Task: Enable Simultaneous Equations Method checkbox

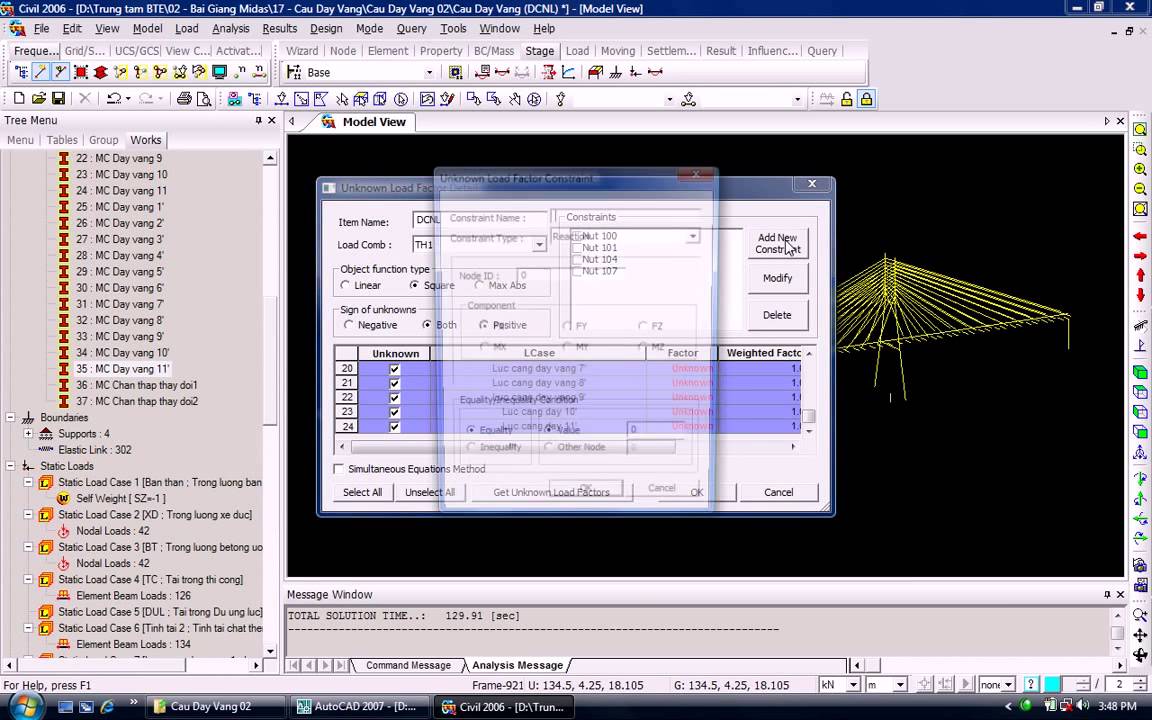Action: (339, 469)
